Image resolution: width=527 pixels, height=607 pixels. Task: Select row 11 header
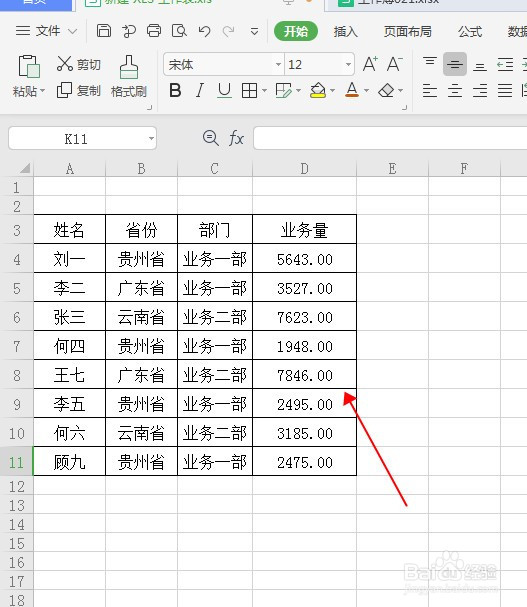point(17,462)
